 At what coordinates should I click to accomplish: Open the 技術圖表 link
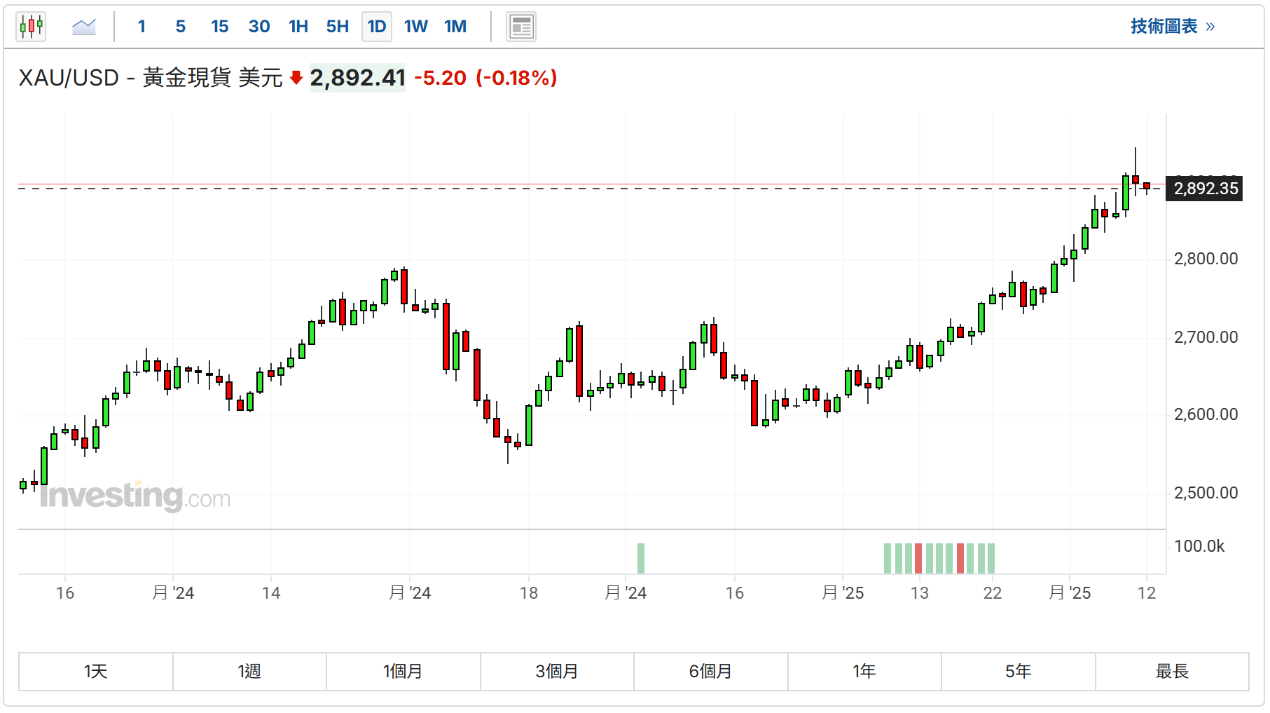pyautogui.click(x=1173, y=26)
